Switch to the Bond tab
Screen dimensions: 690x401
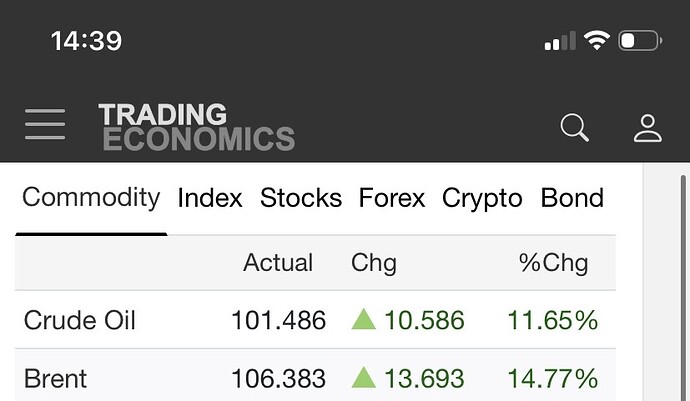[572, 198]
